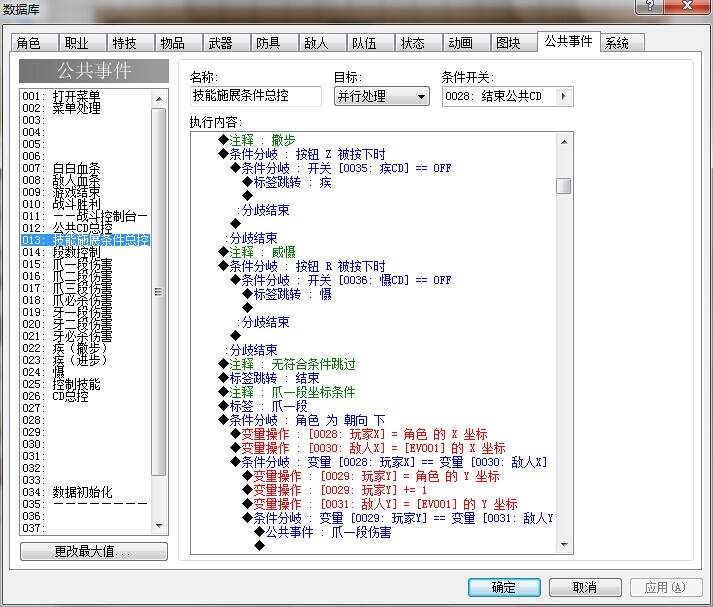Select the 开关 [0036: 慑CD] == OFF line

341,280
